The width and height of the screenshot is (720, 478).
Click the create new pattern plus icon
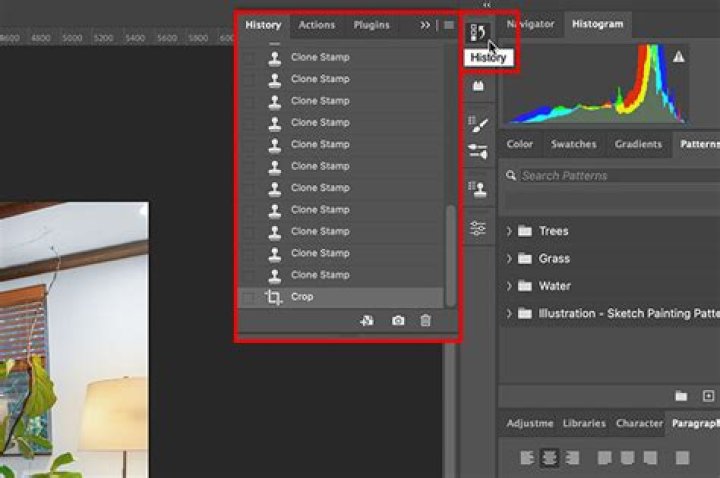pos(709,396)
